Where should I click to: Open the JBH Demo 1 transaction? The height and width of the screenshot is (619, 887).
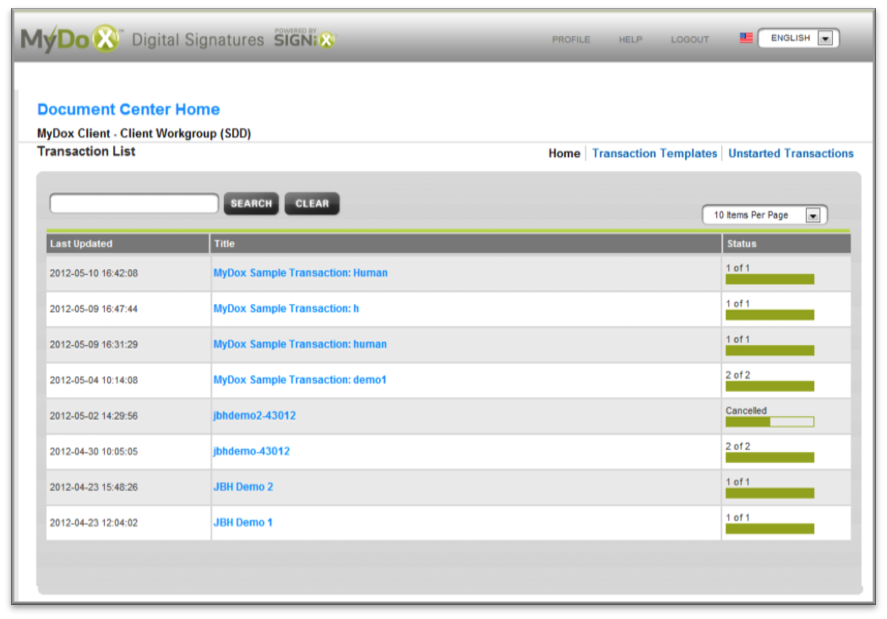pyautogui.click(x=242, y=523)
